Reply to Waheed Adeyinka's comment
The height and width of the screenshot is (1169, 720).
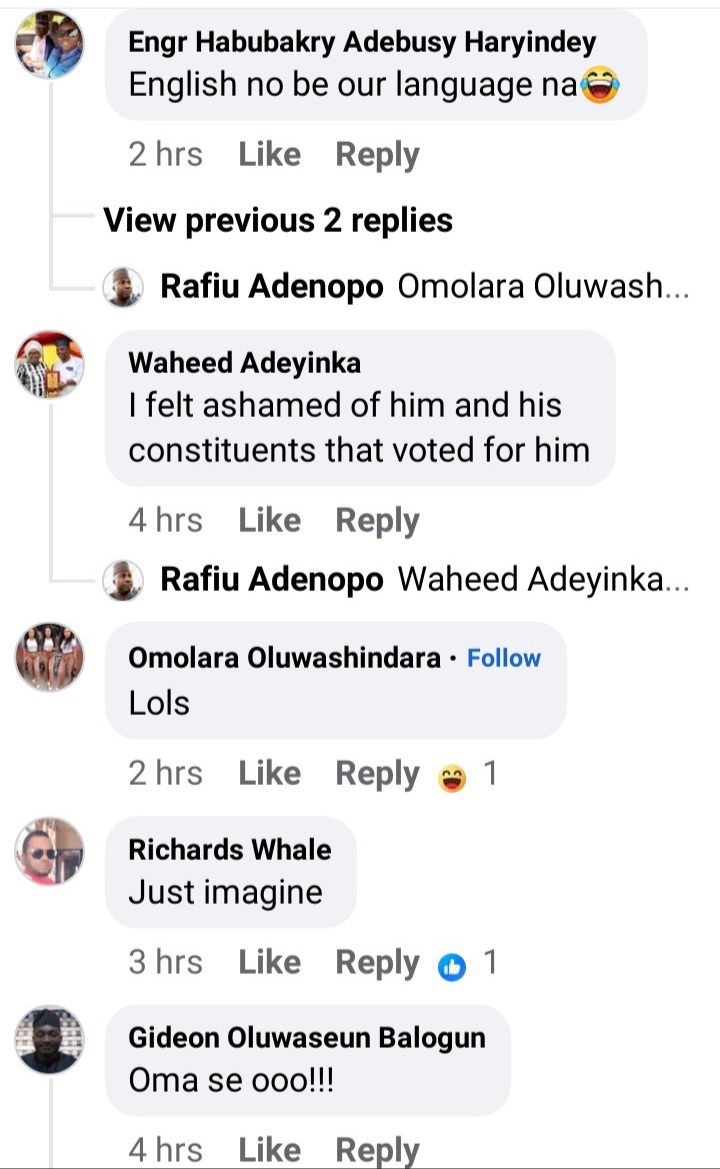click(377, 521)
